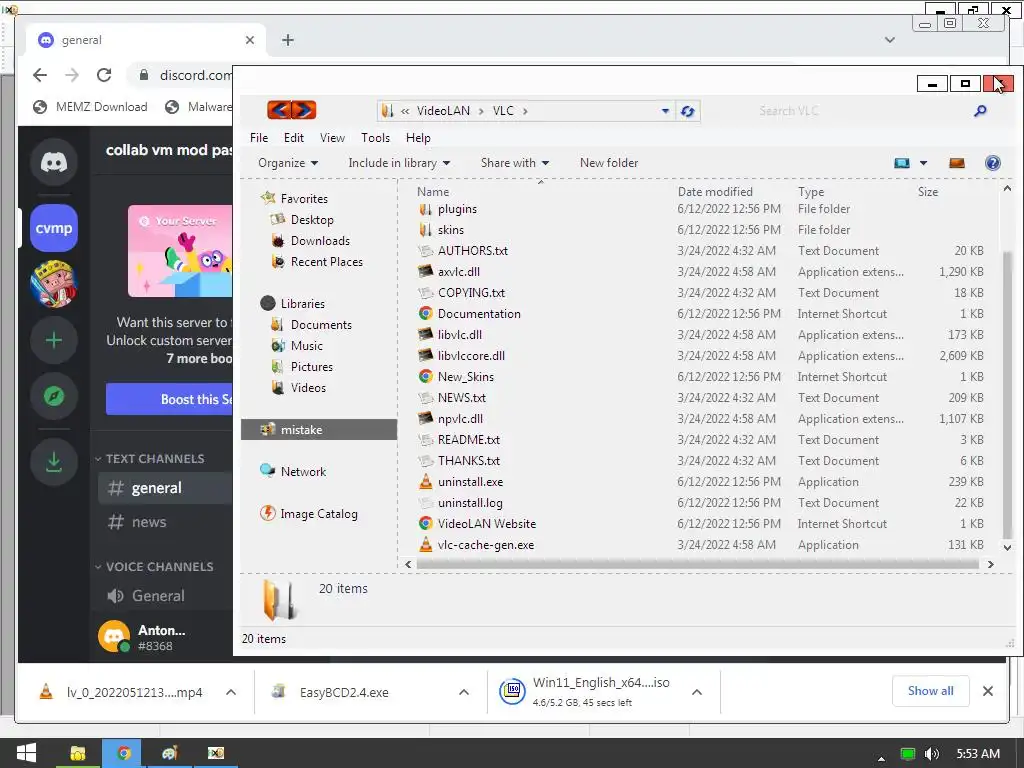Open options for the lv_0 mp4 download
The width and height of the screenshot is (1024, 768).
[231, 692]
